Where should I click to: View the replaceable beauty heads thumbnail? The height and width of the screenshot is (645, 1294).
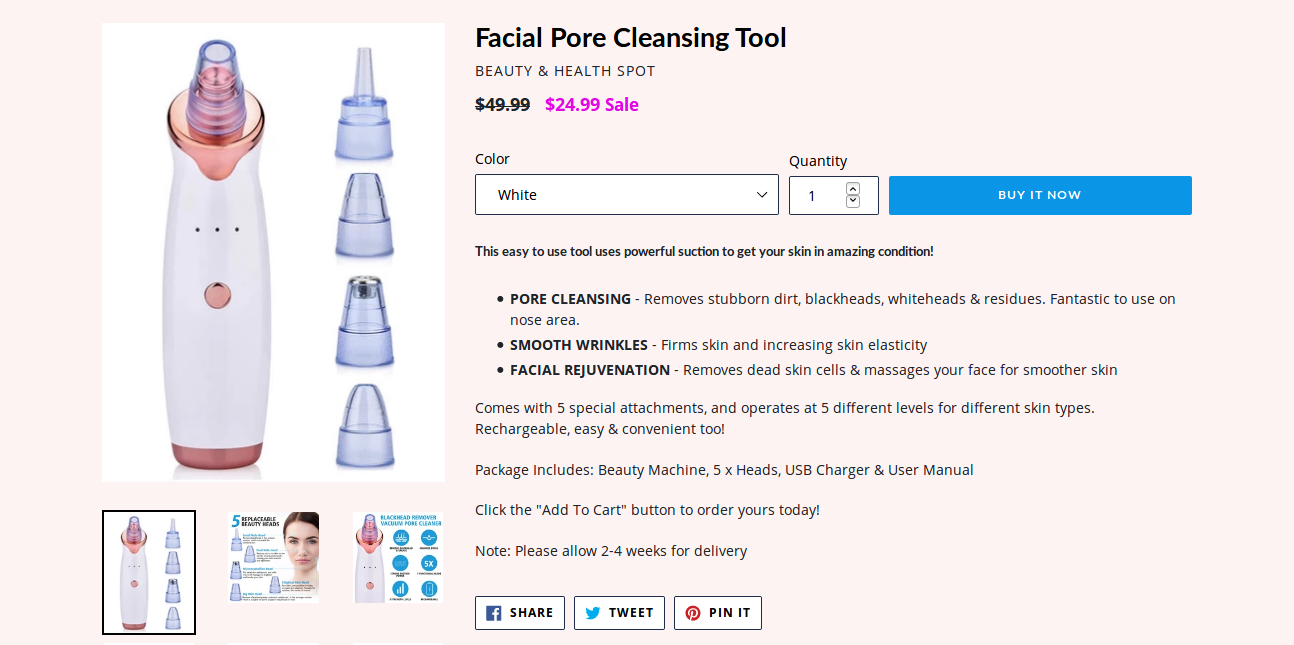273,557
